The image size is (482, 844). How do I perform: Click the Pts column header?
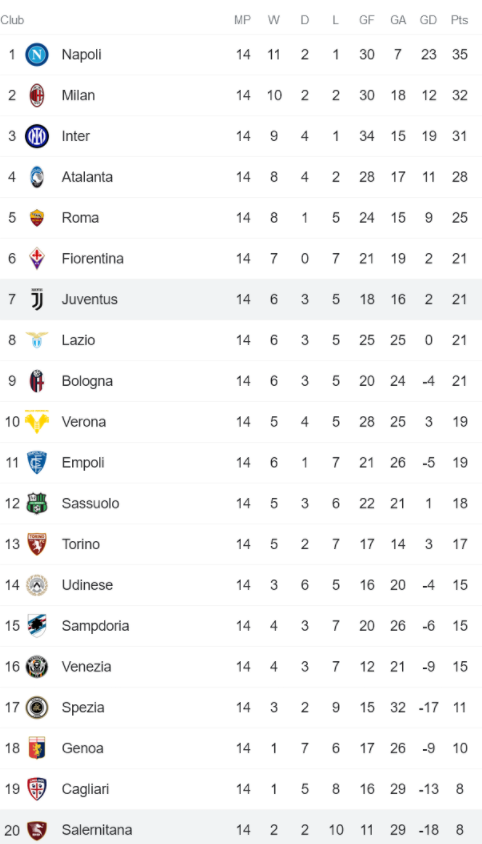pos(459,20)
